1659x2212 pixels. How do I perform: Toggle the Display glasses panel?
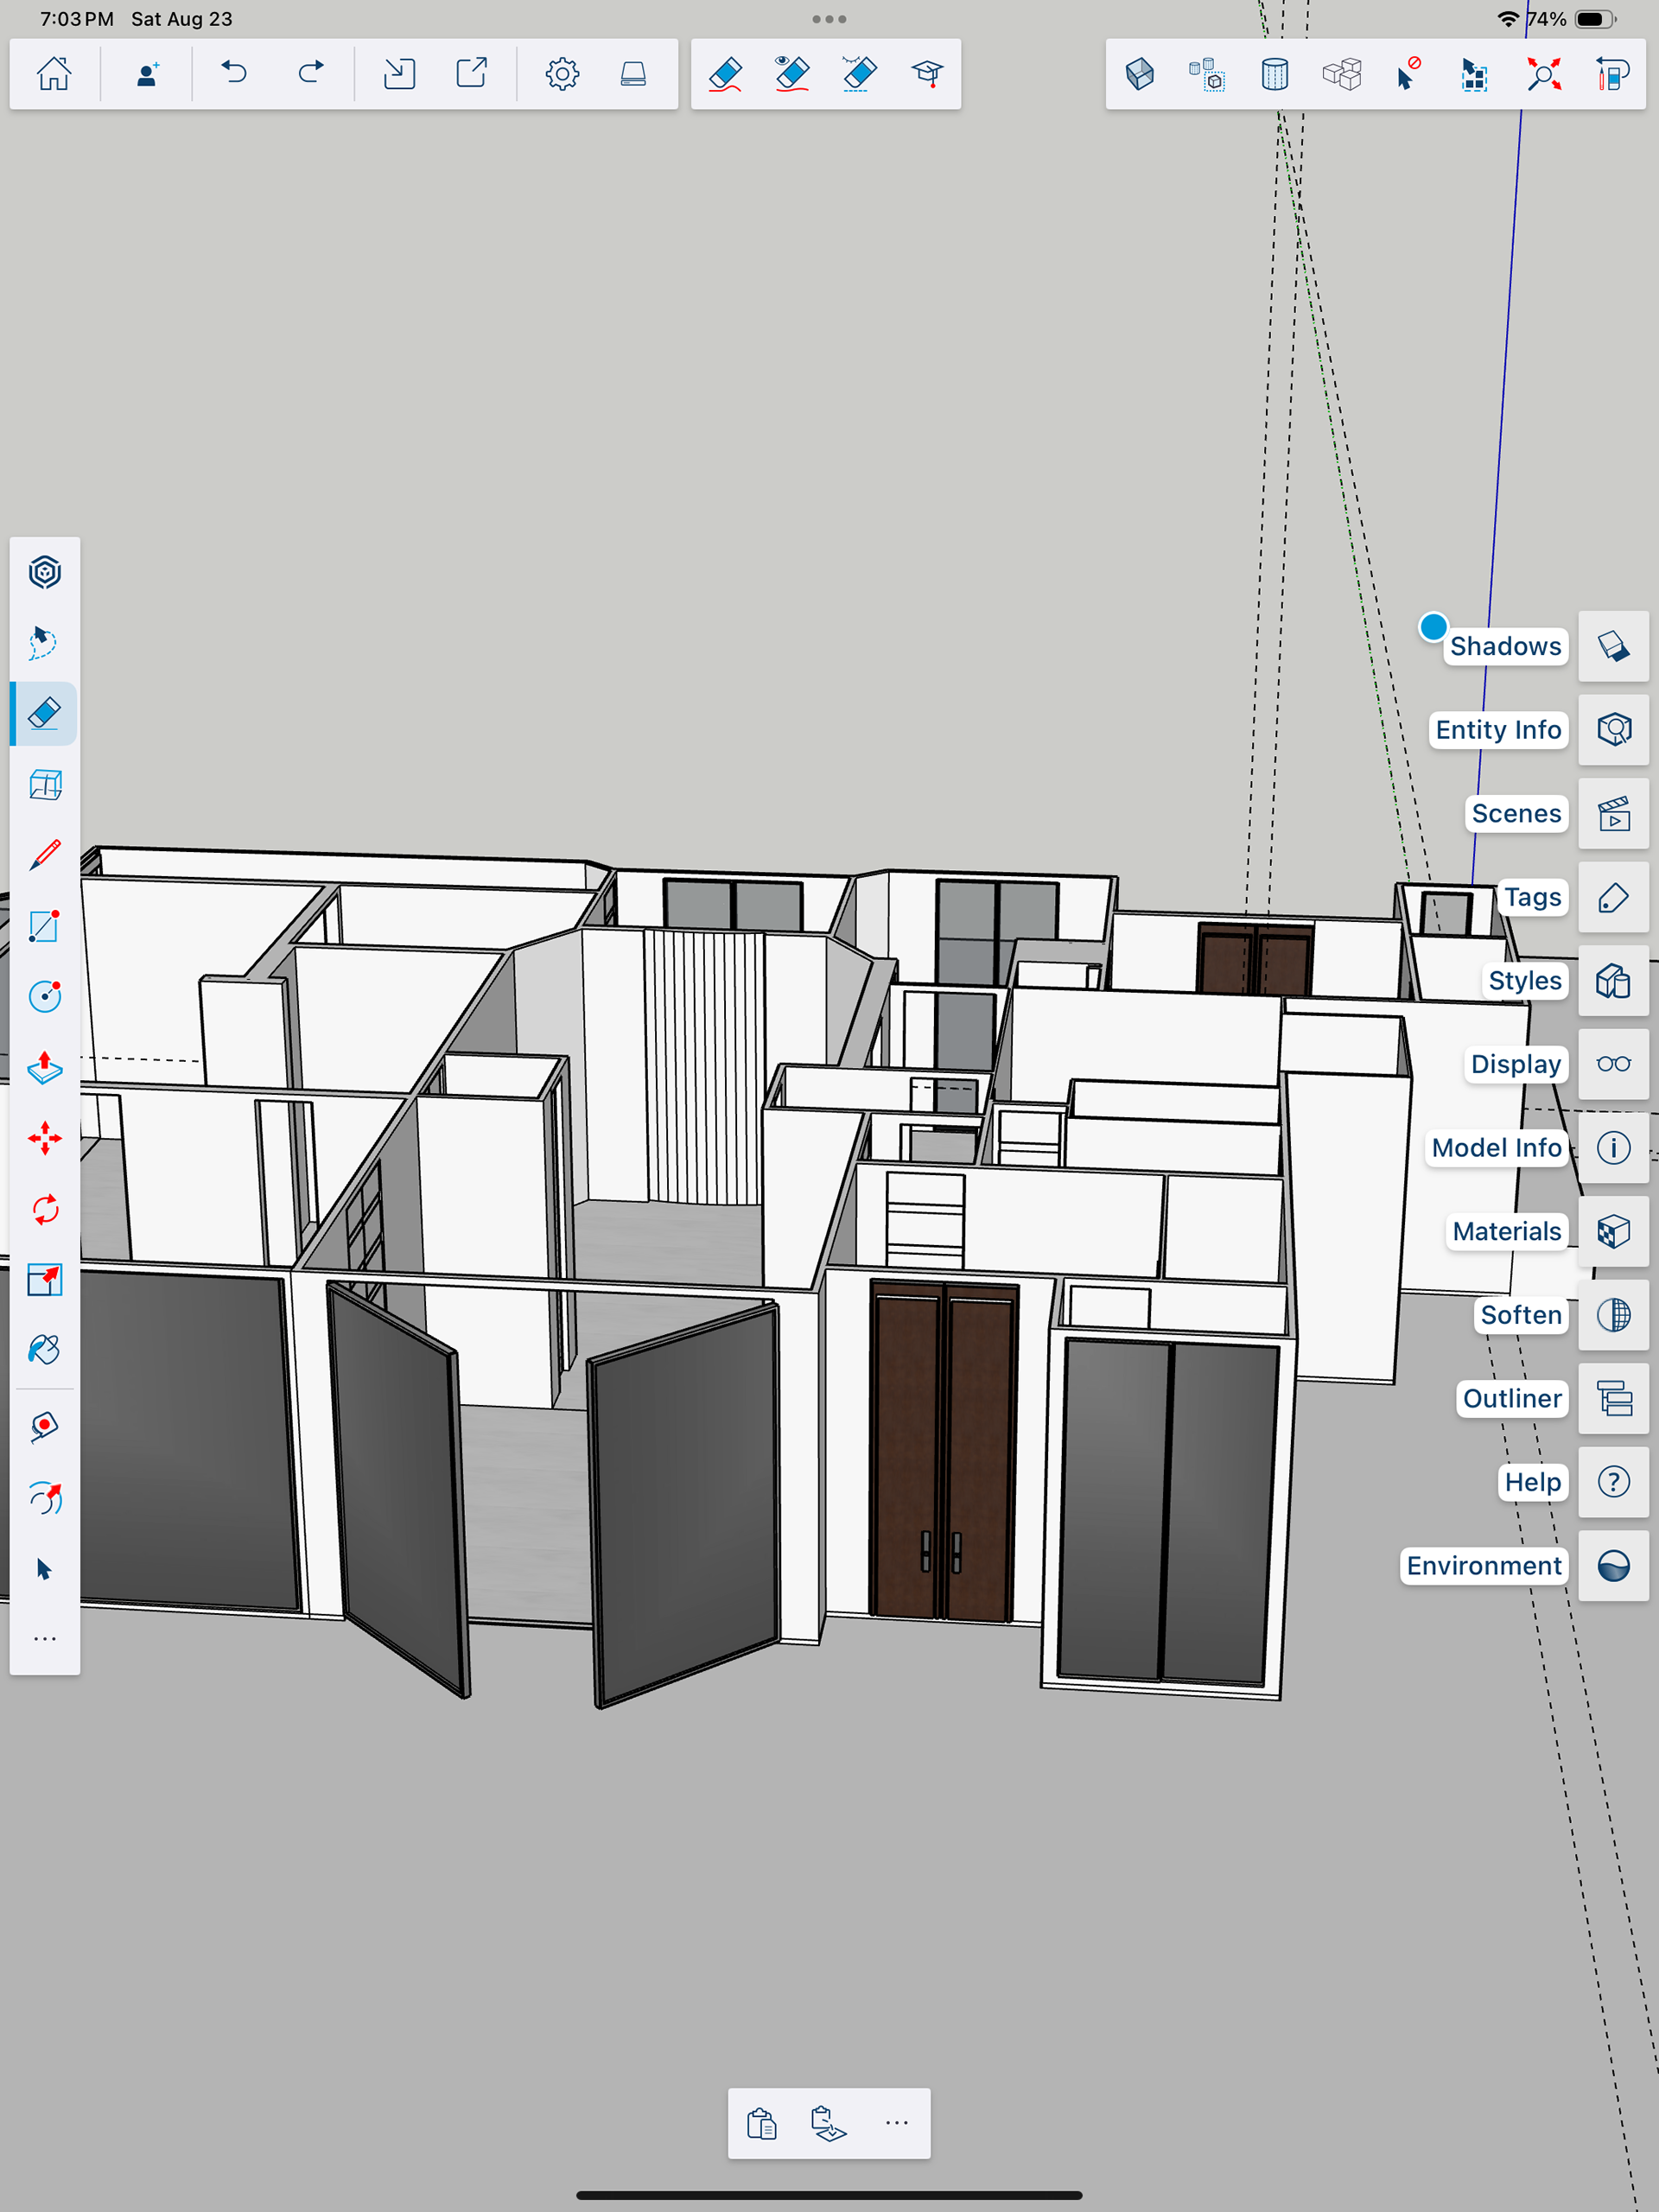click(x=1612, y=1064)
